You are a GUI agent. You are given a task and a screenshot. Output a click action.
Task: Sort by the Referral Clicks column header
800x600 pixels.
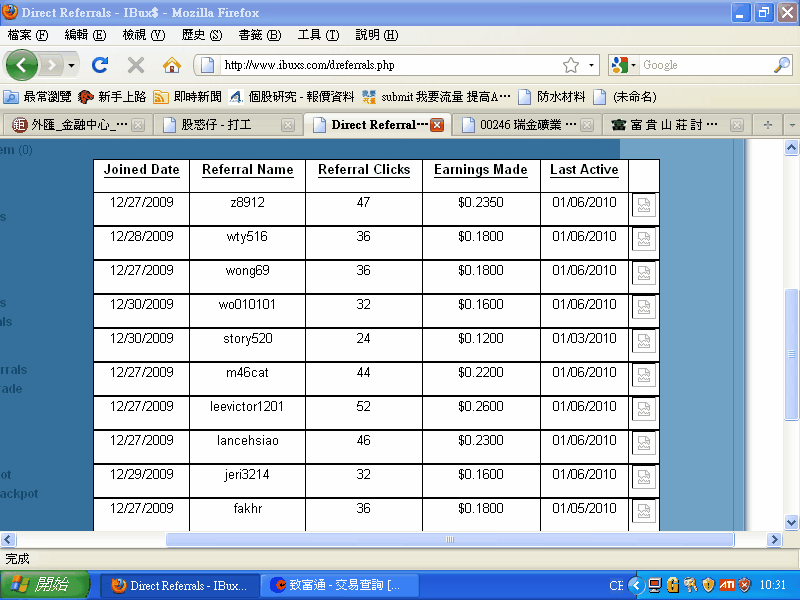[364, 170]
